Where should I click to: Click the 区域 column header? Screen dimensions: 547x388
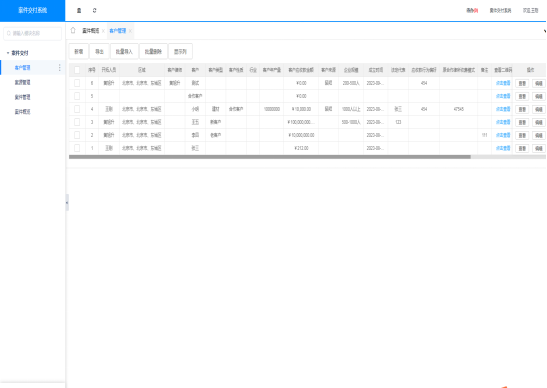(x=142, y=70)
